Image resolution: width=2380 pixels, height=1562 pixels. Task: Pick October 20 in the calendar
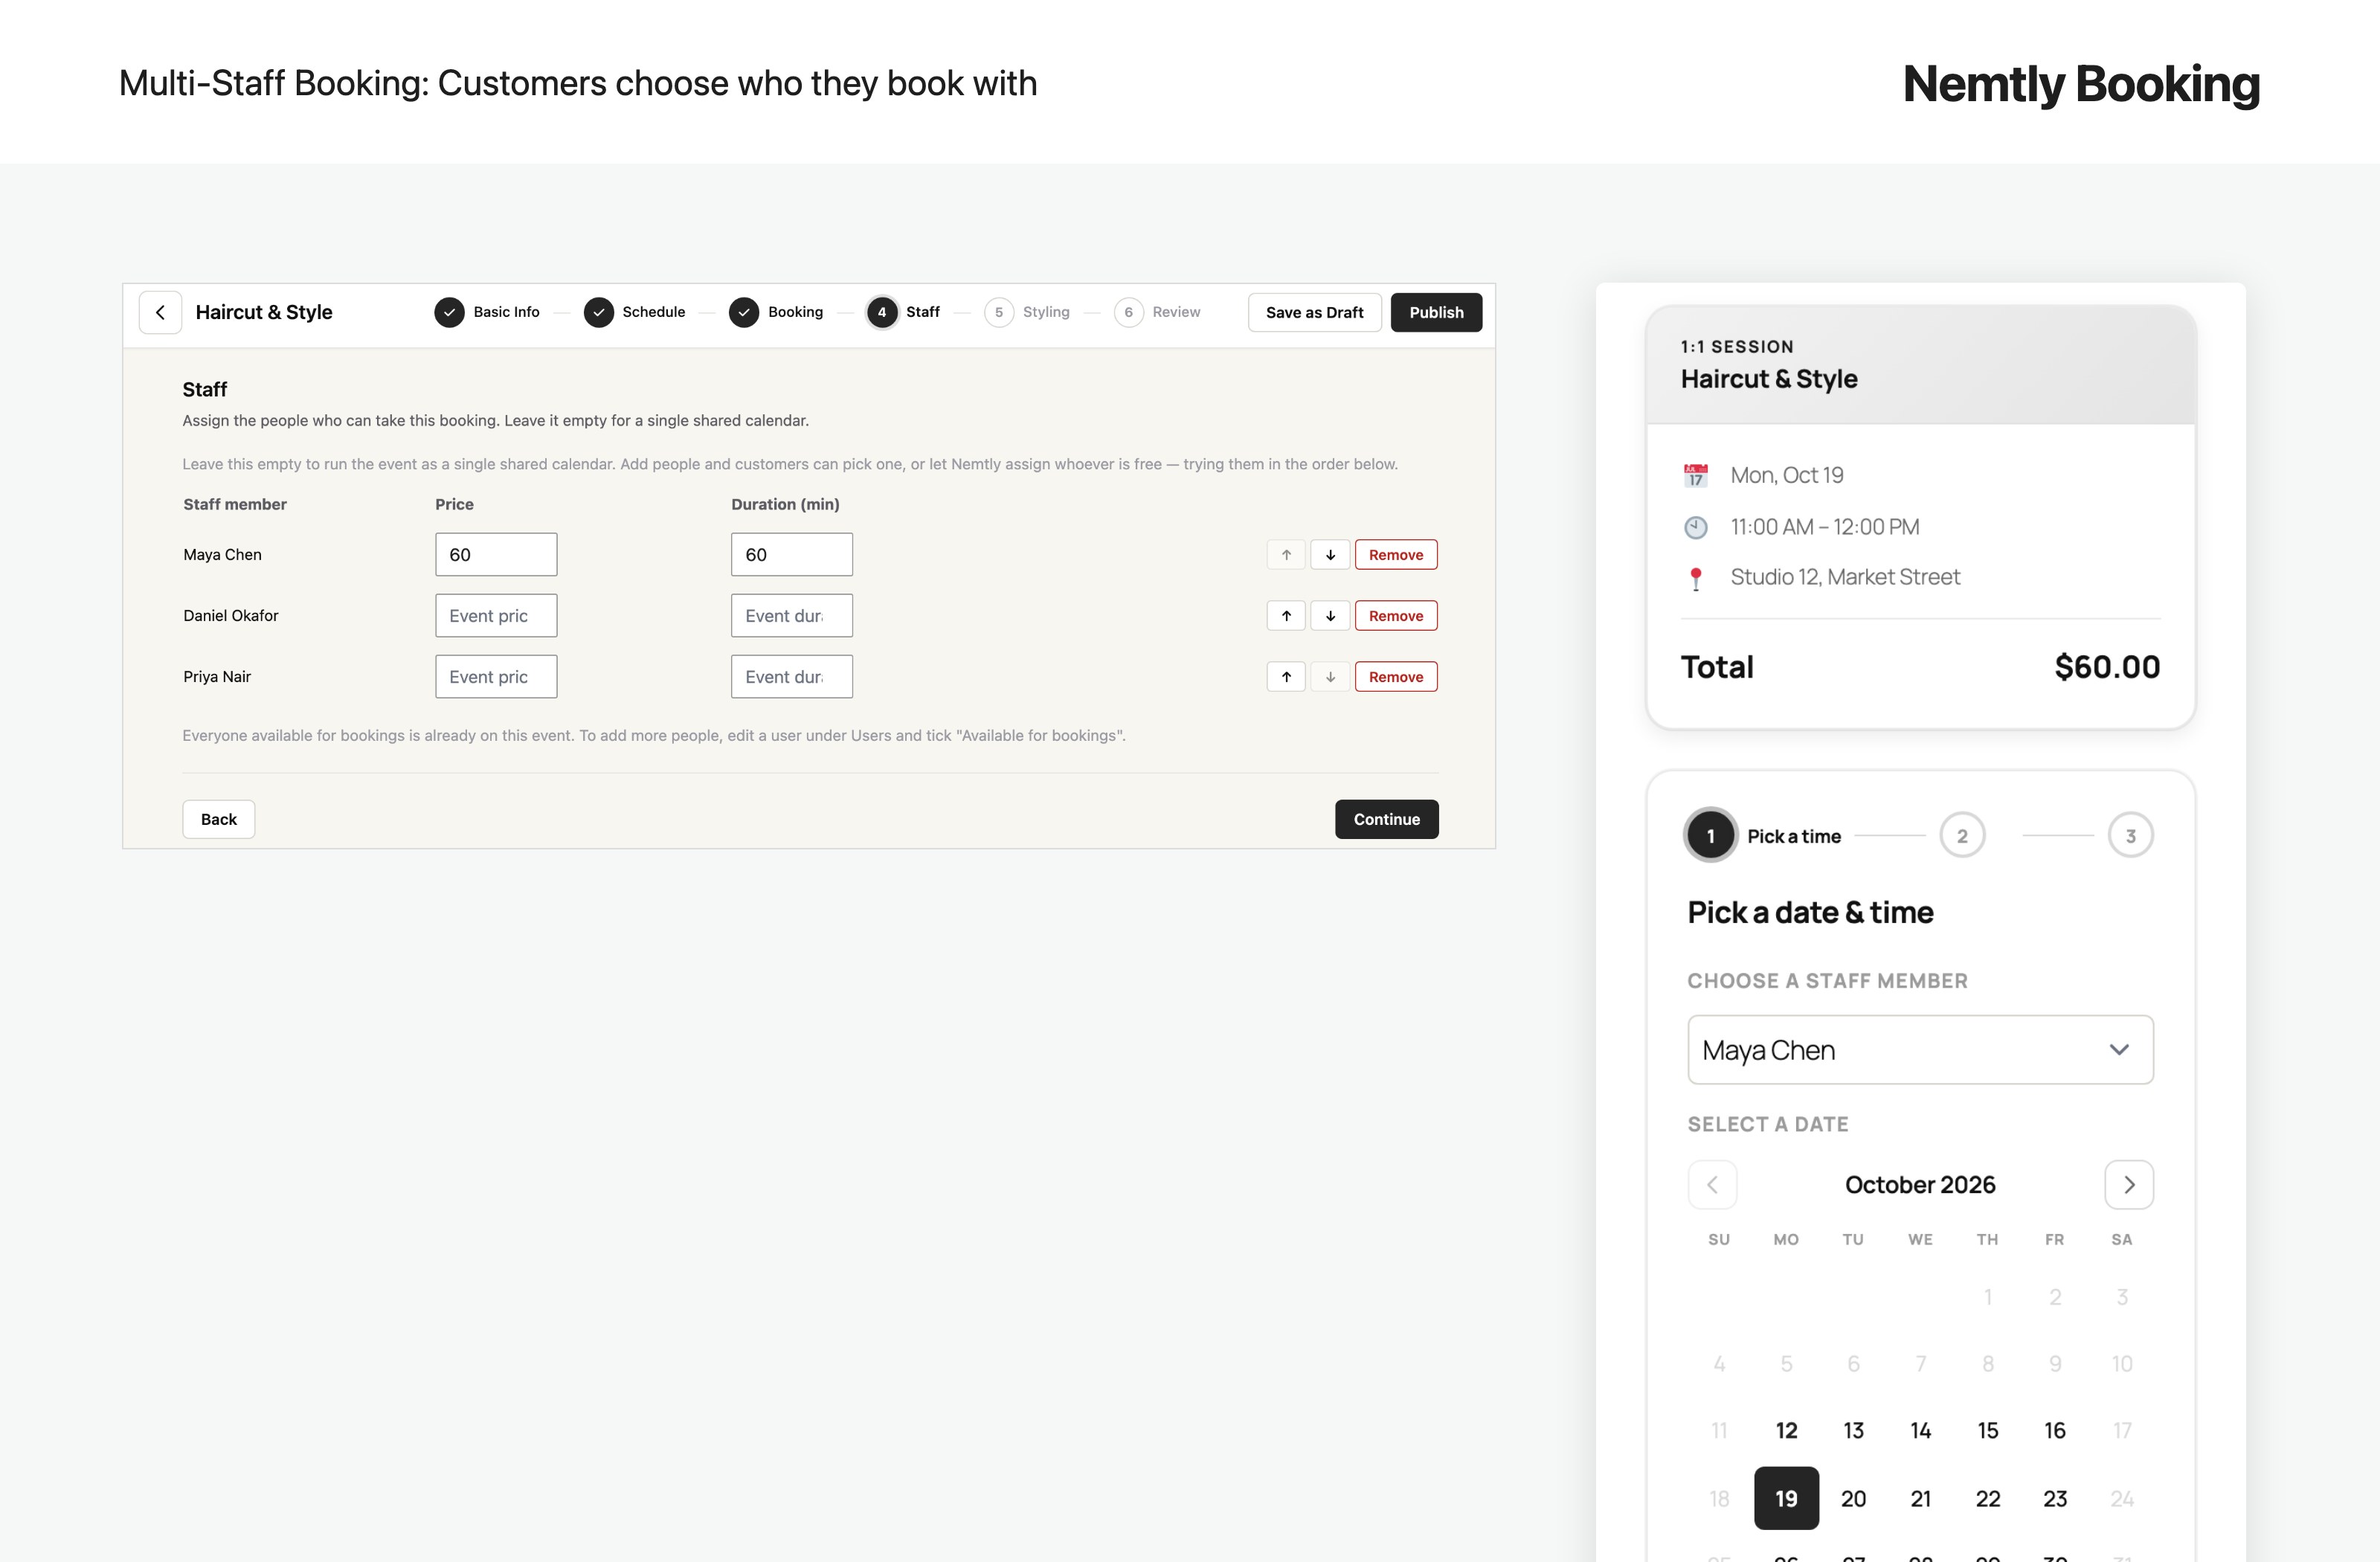pyautogui.click(x=1853, y=1498)
